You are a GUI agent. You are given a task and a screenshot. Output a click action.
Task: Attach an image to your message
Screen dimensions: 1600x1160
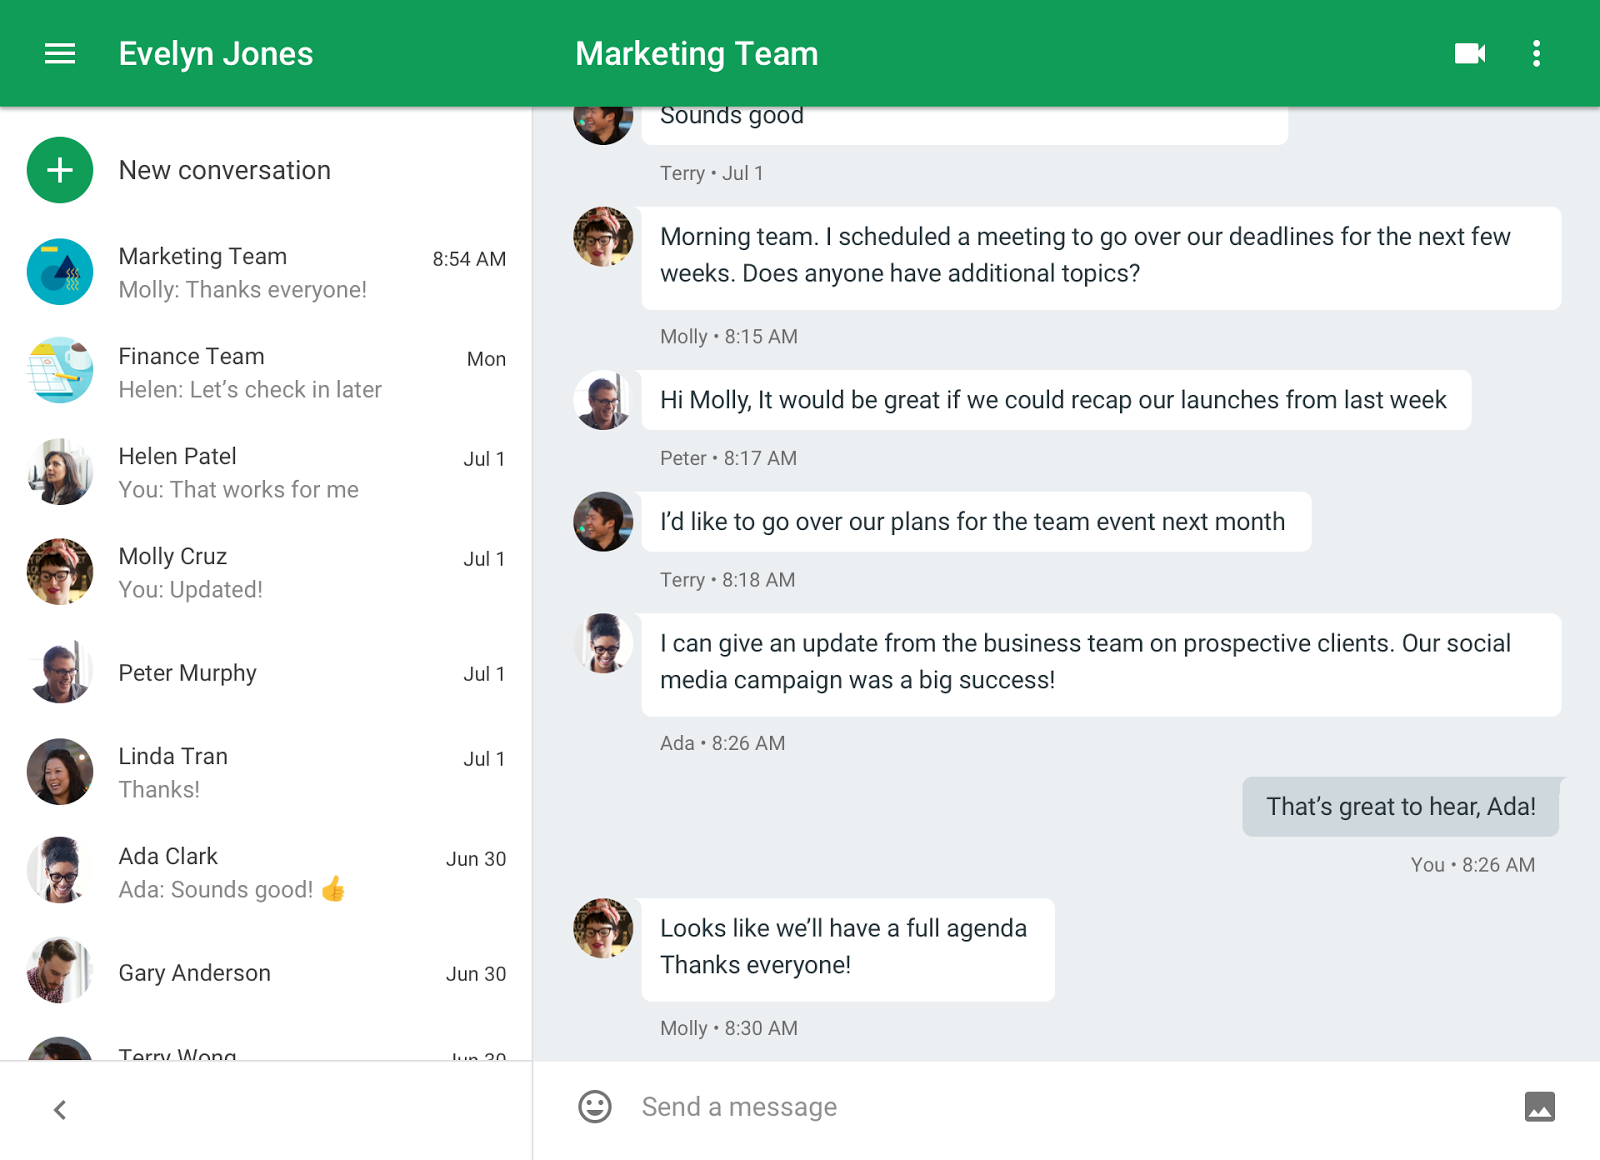(x=1541, y=1107)
